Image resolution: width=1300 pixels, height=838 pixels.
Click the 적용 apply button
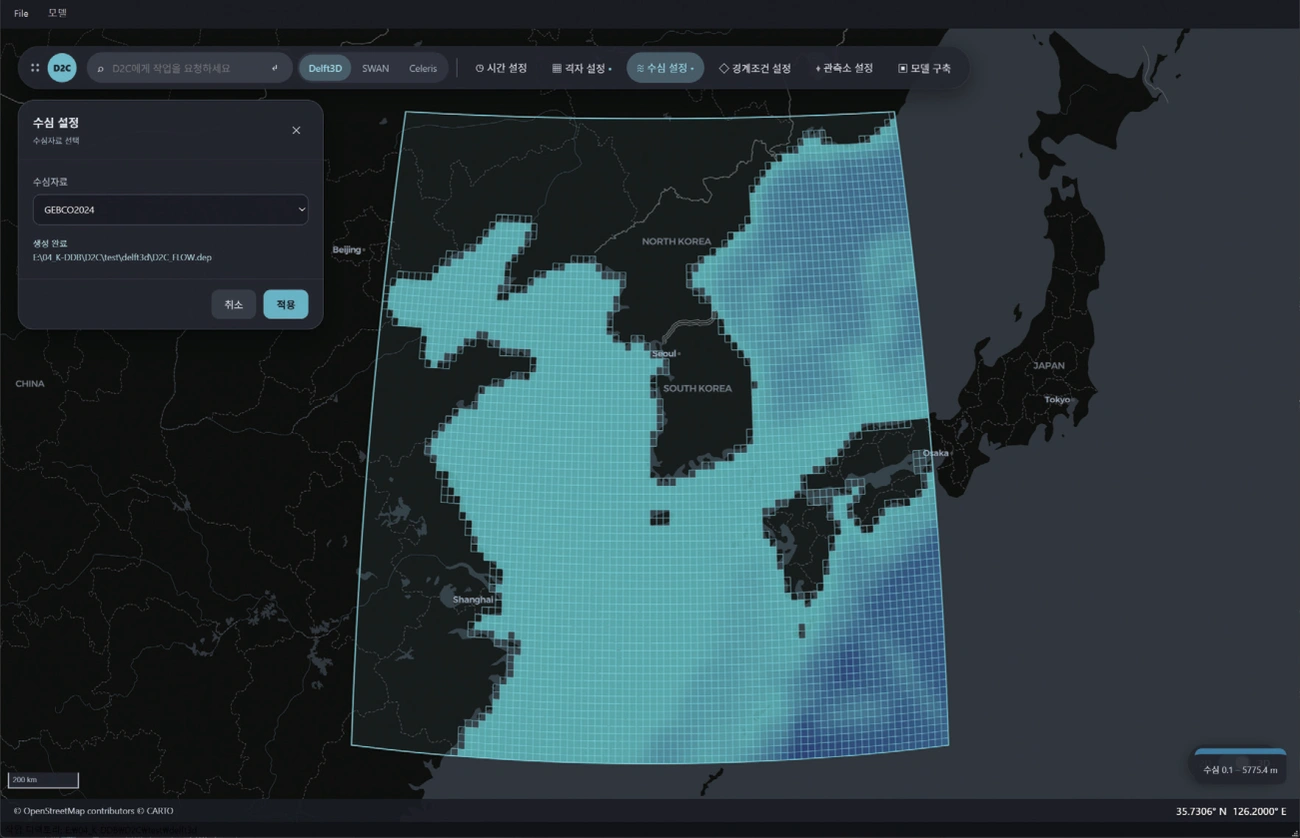tap(286, 304)
